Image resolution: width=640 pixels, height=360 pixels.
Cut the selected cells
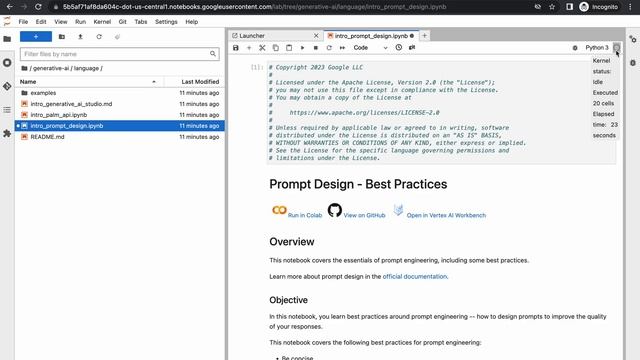click(262, 48)
